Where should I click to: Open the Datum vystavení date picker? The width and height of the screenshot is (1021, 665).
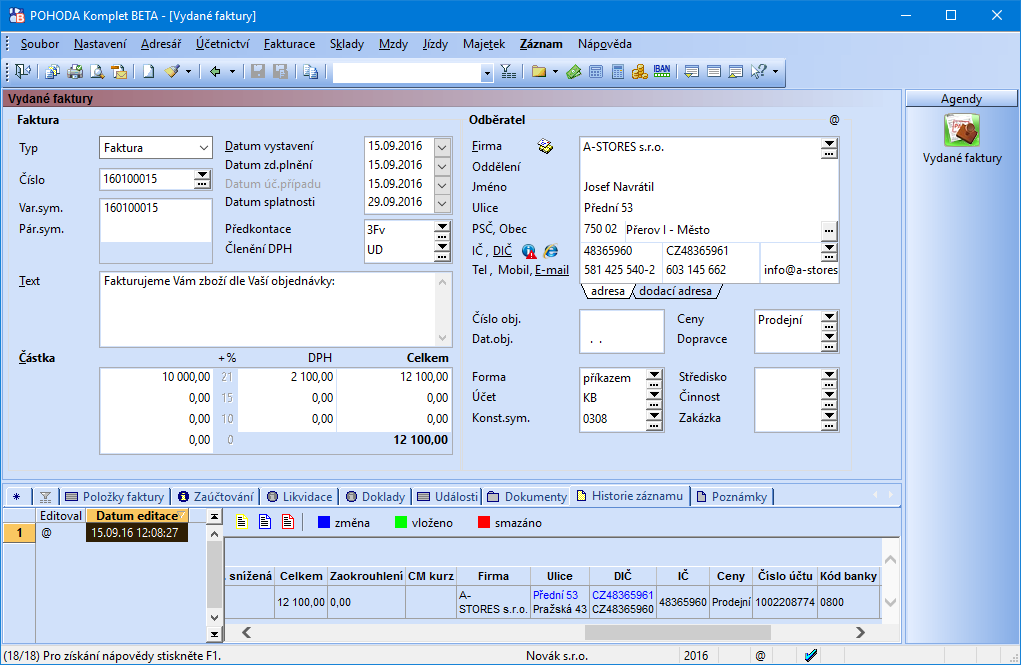point(442,147)
